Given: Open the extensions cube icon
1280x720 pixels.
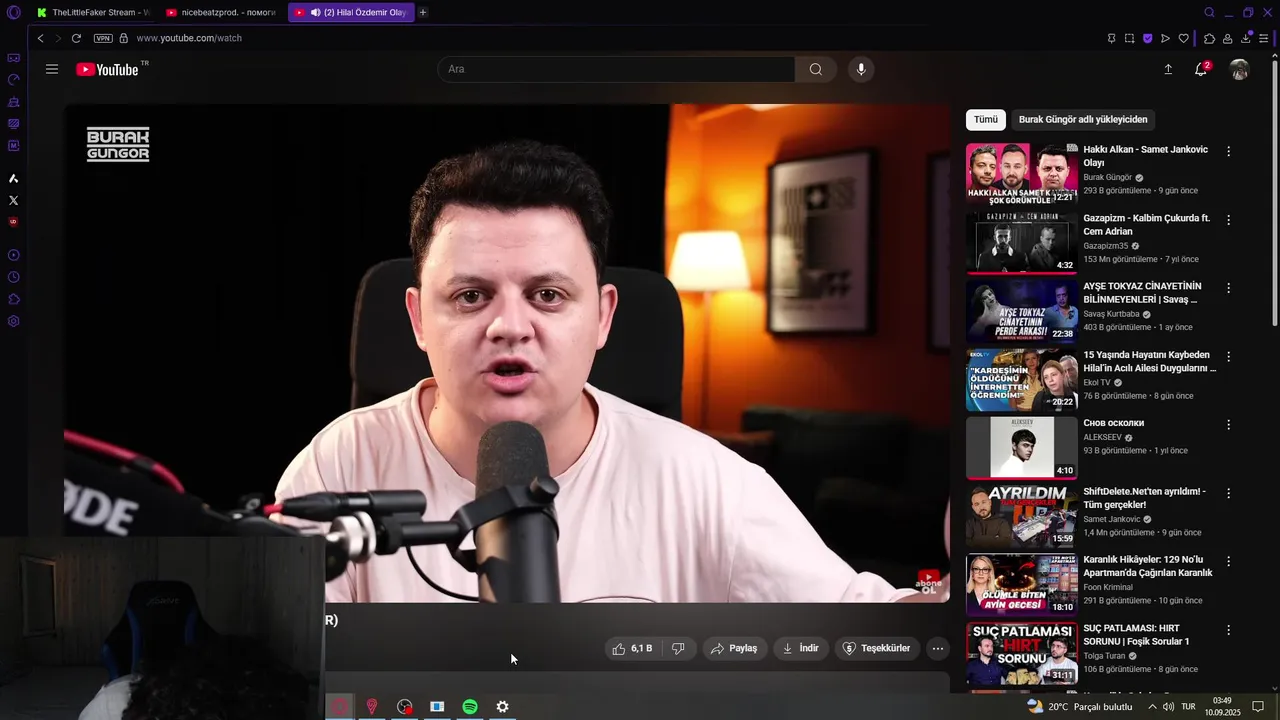Looking at the screenshot, I should pyautogui.click(x=1209, y=38).
